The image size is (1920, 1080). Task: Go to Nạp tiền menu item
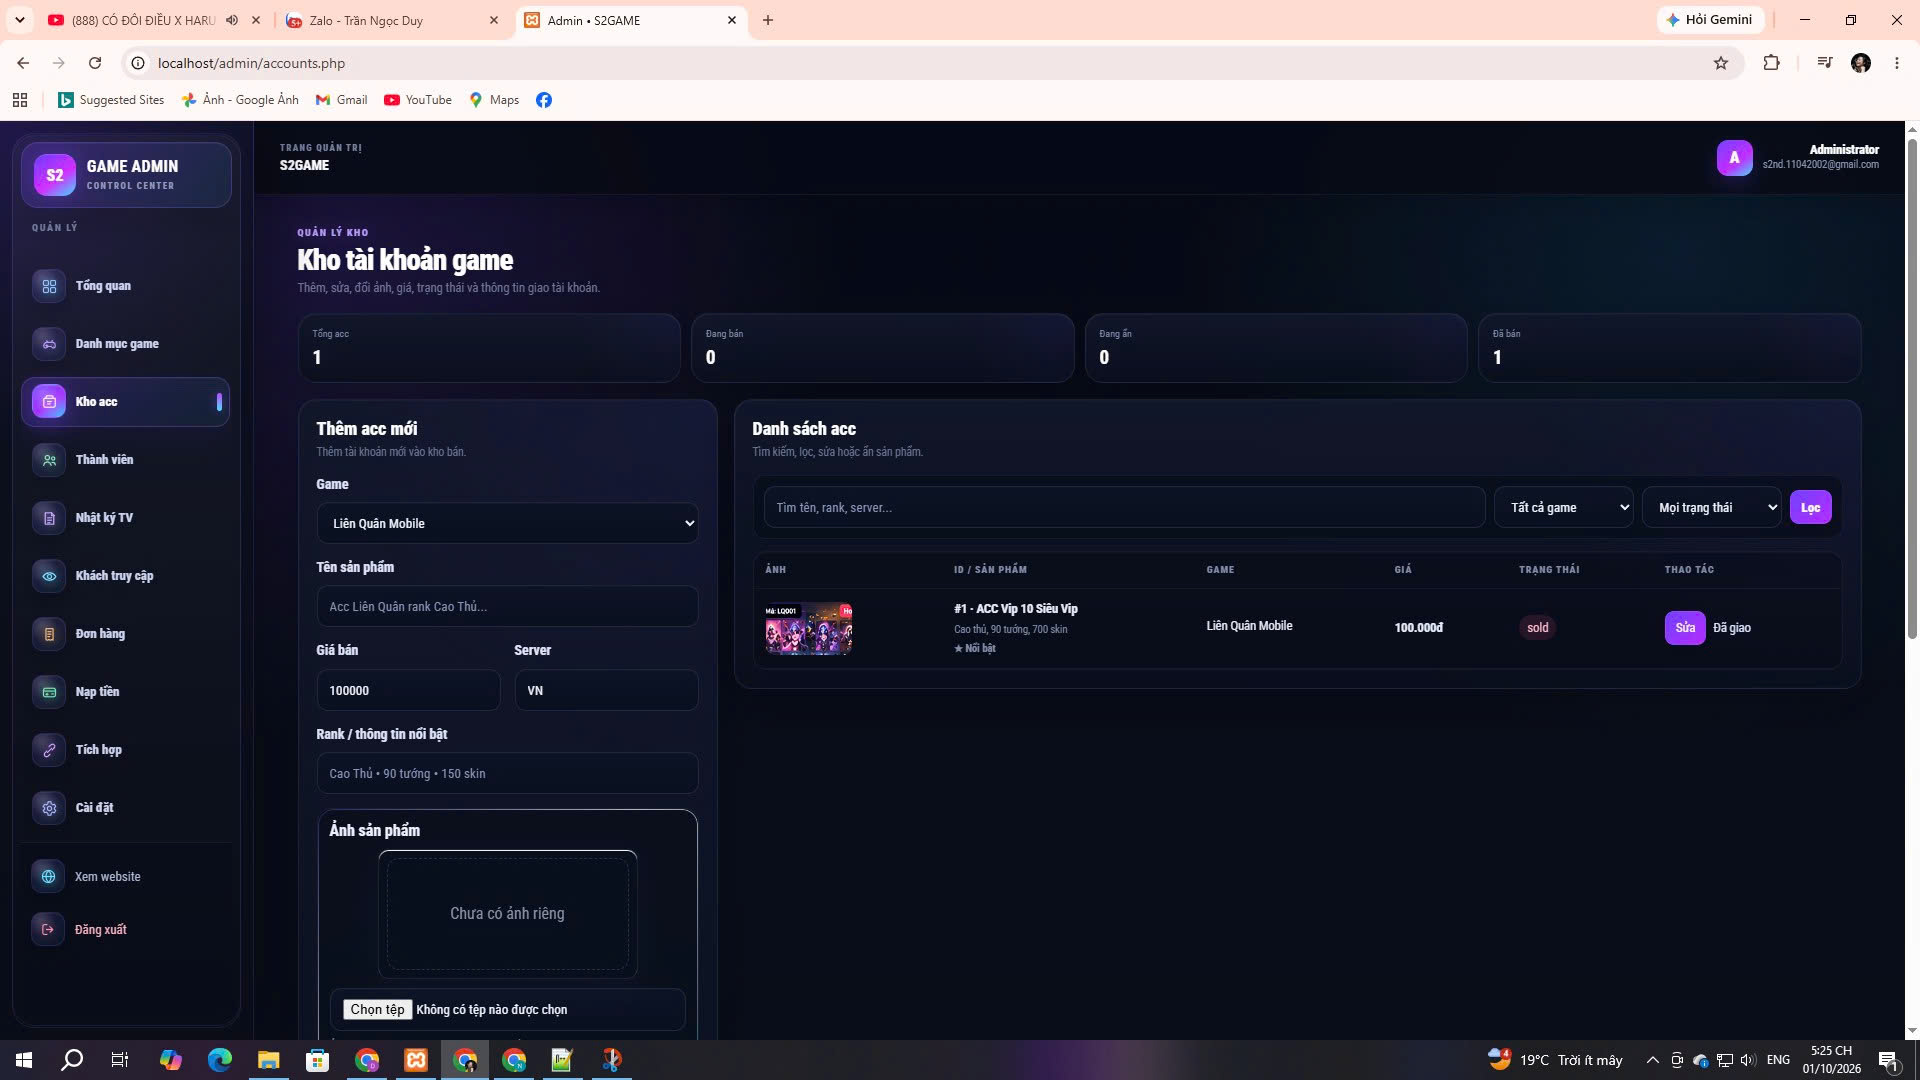126,692
